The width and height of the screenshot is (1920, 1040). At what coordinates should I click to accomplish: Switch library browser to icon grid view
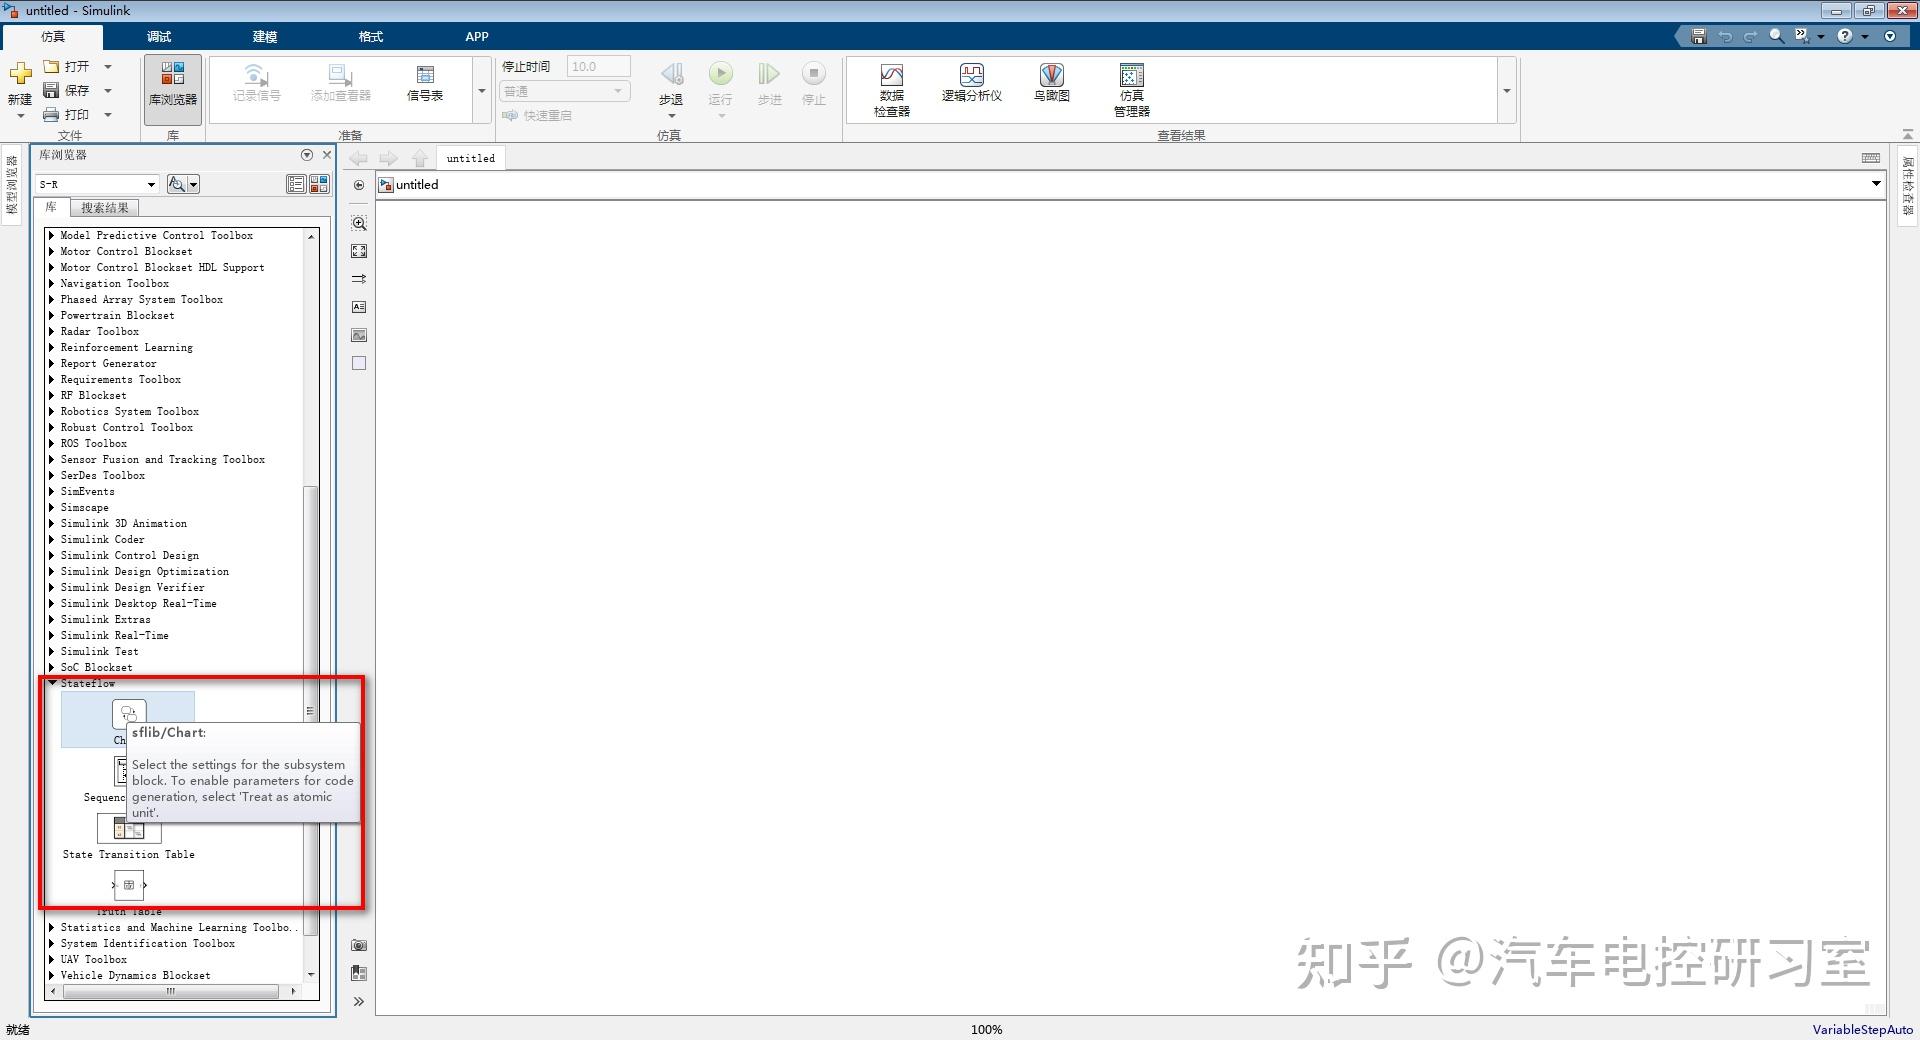coord(319,184)
